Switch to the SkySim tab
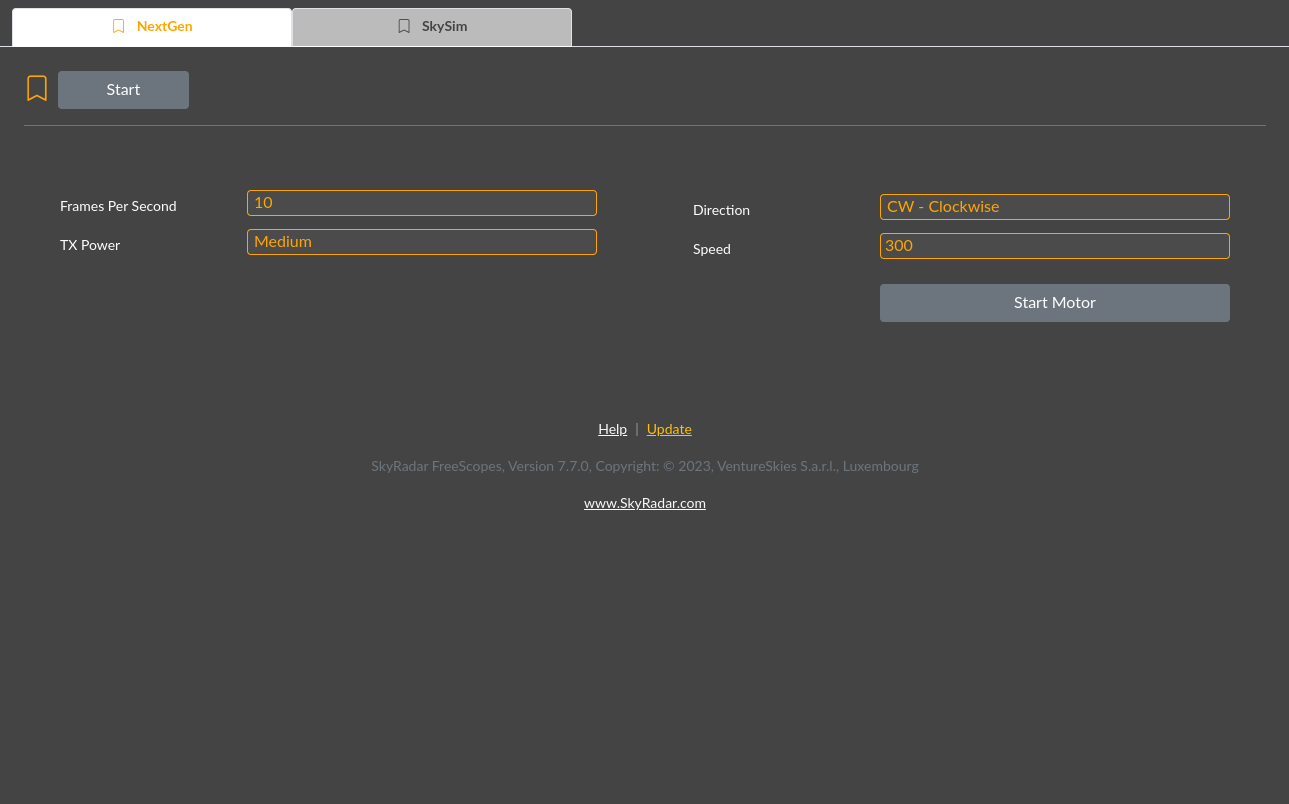 point(432,27)
